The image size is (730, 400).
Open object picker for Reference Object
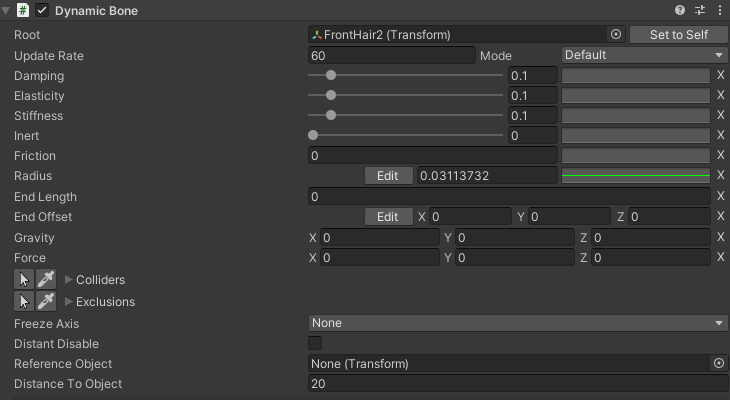(719, 363)
